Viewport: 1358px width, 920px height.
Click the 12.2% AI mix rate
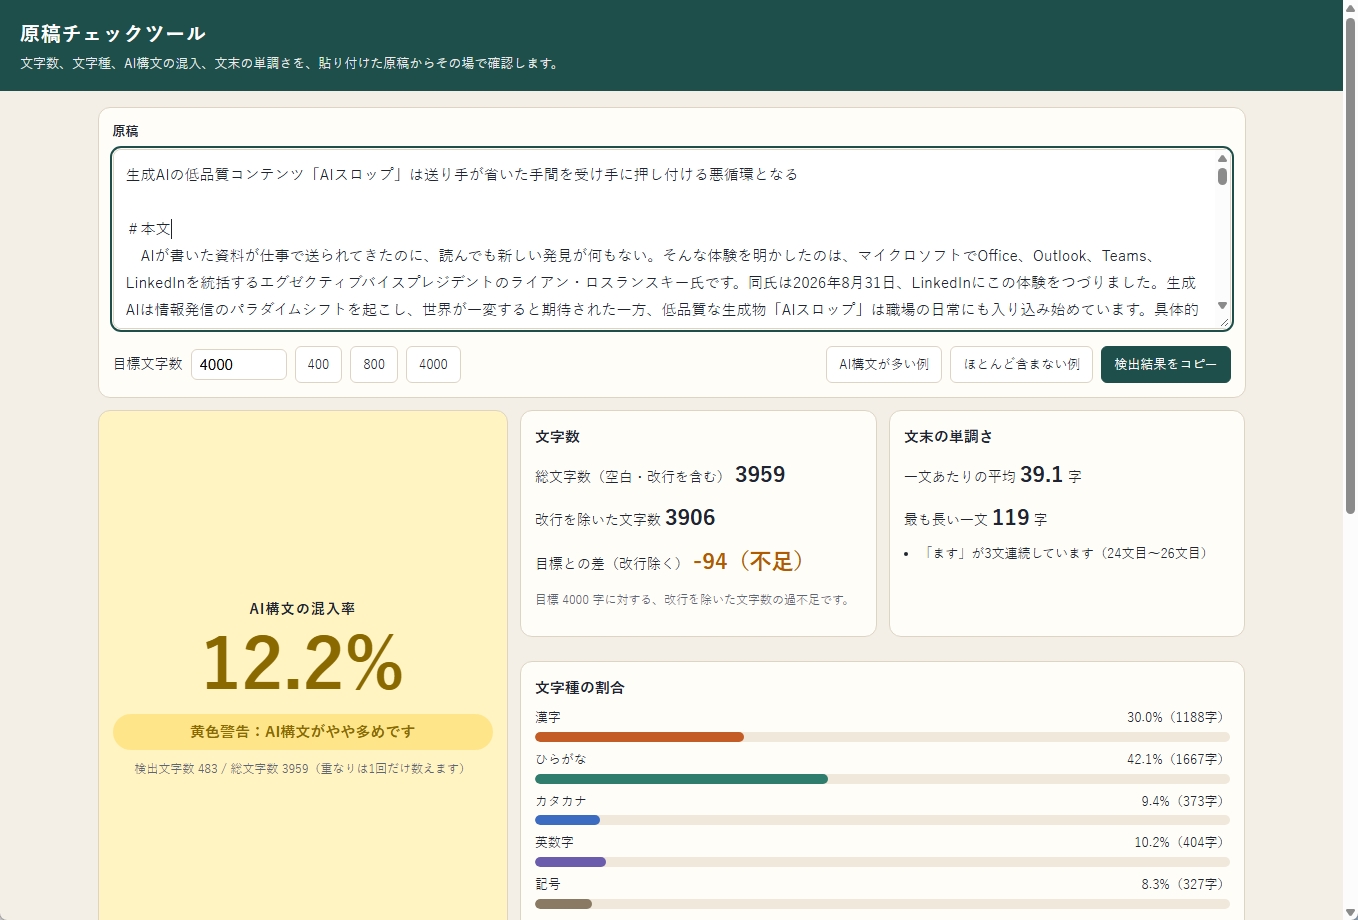tap(302, 662)
